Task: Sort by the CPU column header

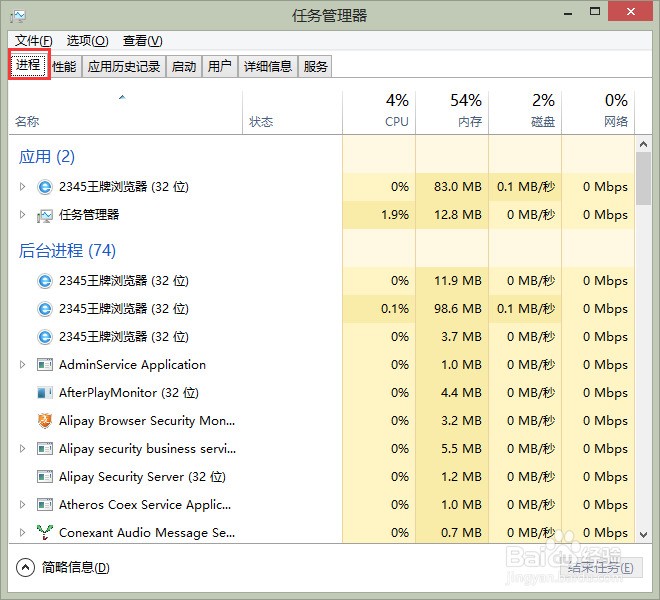Action: [379, 113]
